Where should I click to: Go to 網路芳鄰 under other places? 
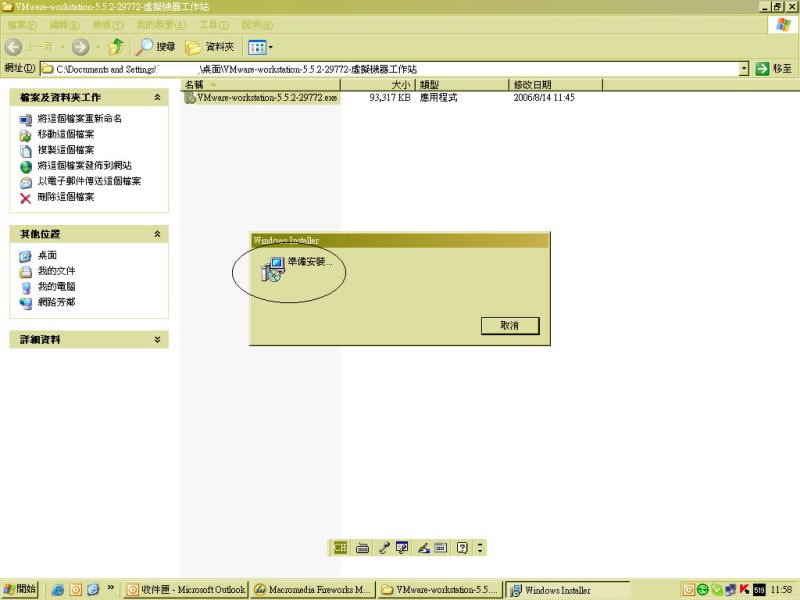point(56,302)
